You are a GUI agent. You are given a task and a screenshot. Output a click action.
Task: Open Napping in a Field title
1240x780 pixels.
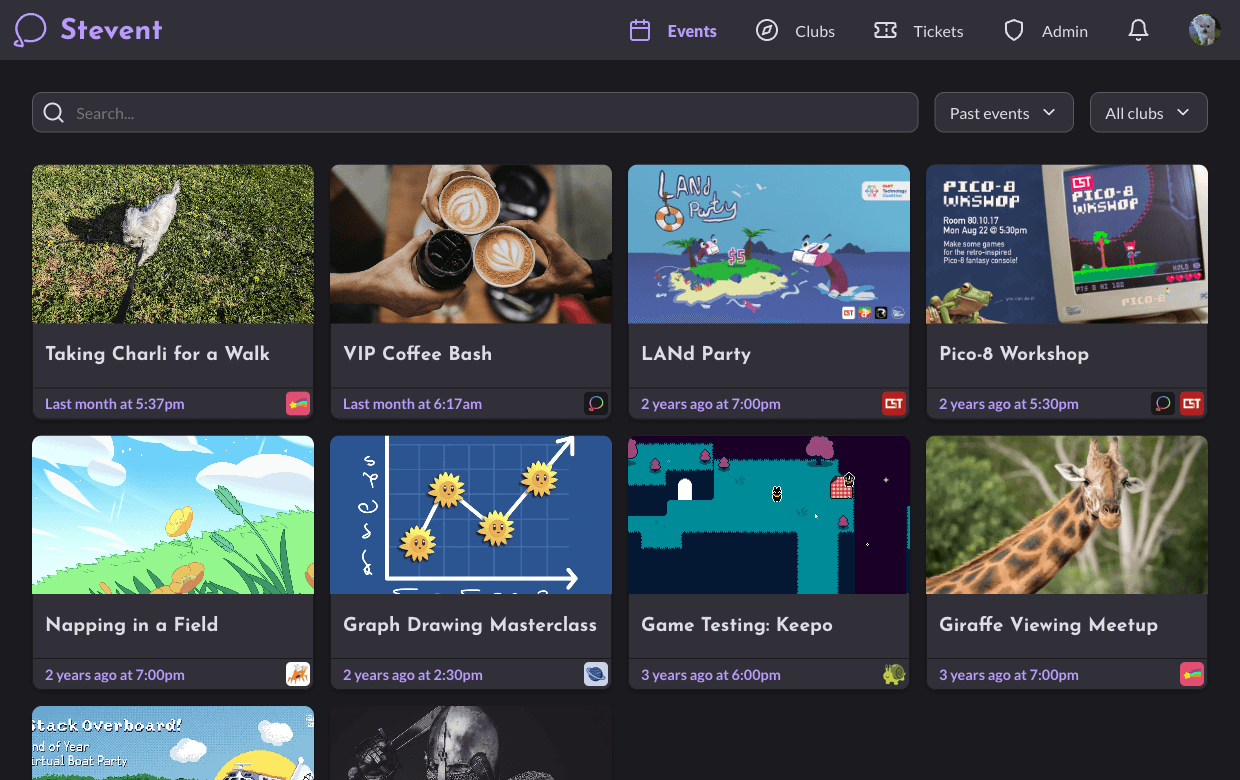click(131, 625)
